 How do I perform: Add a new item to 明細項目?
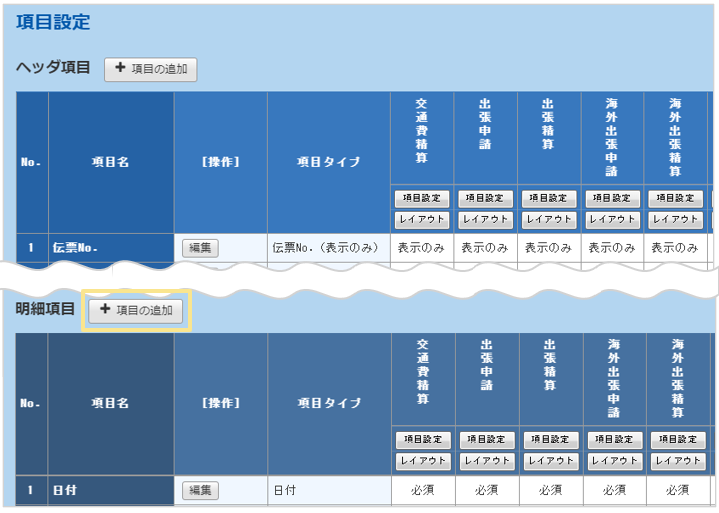click(x=136, y=311)
